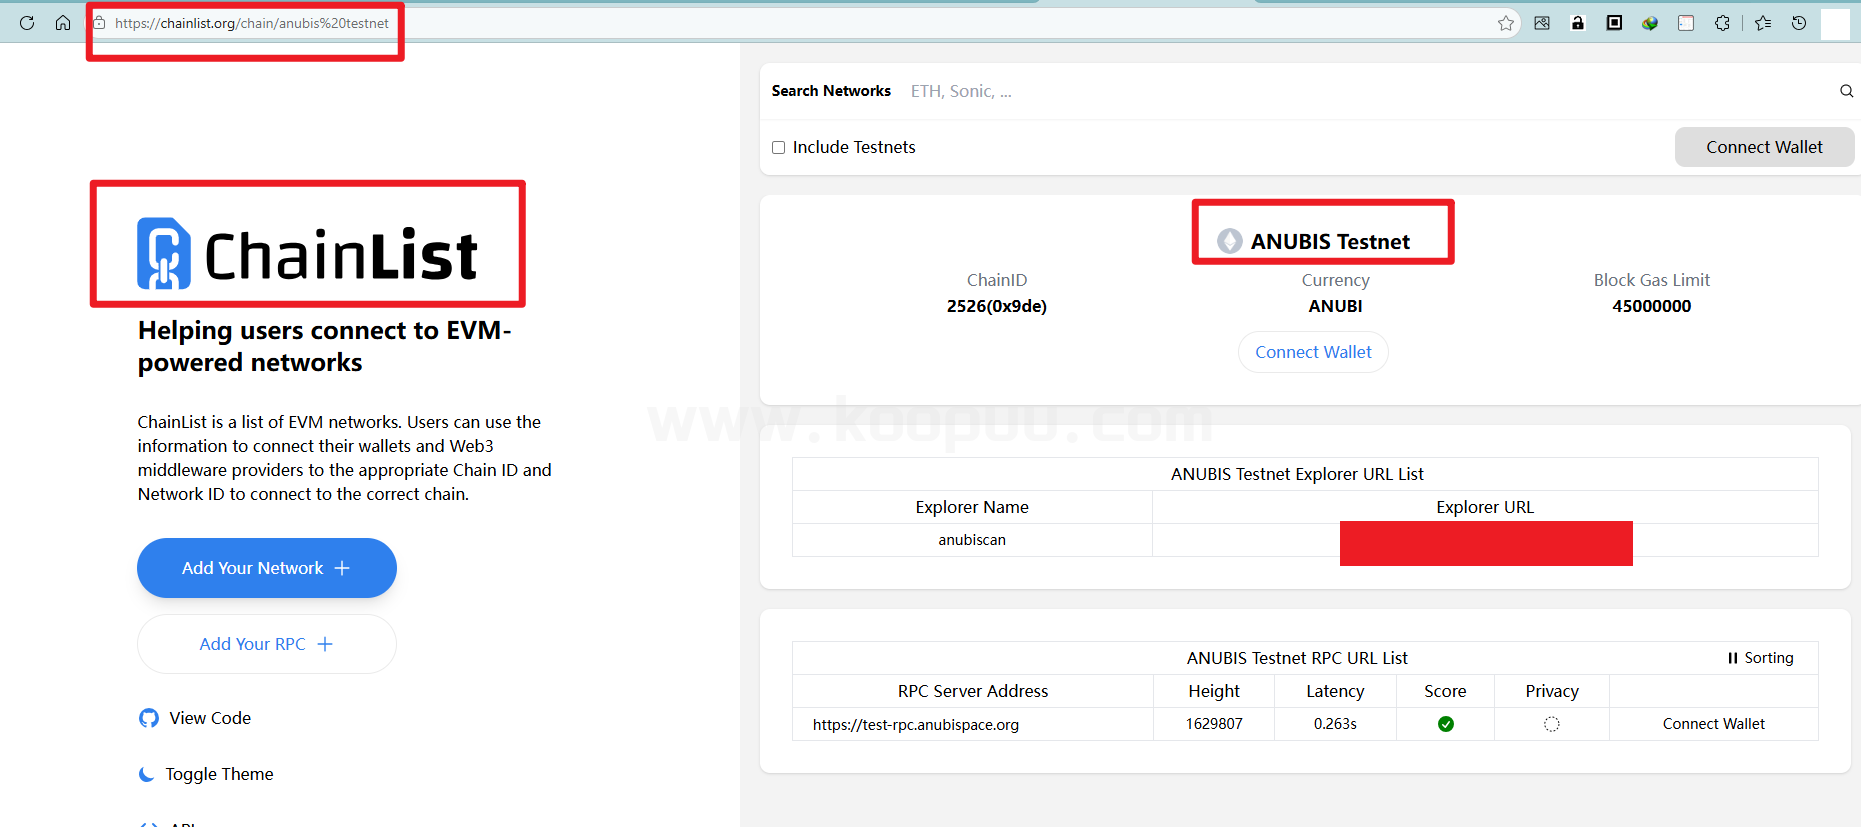
Task: Click the ChainList logo
Action: click(307, 254)
